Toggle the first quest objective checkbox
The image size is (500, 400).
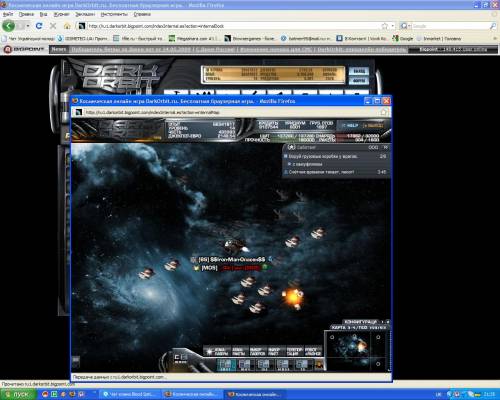point(285,156)
